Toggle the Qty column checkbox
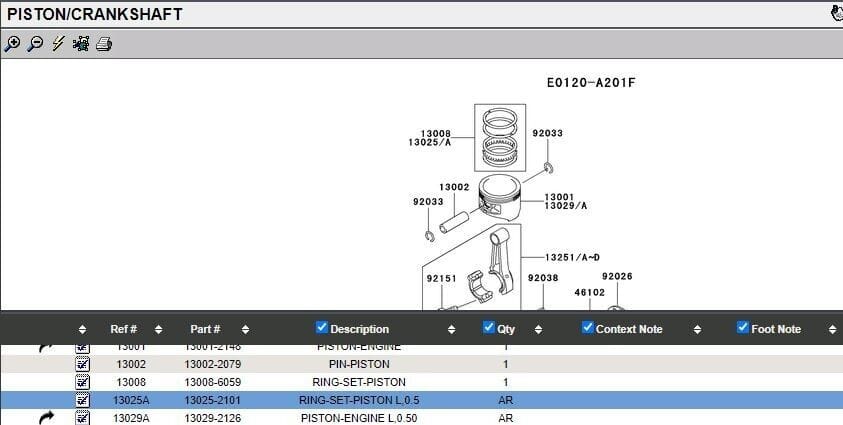 489,327
